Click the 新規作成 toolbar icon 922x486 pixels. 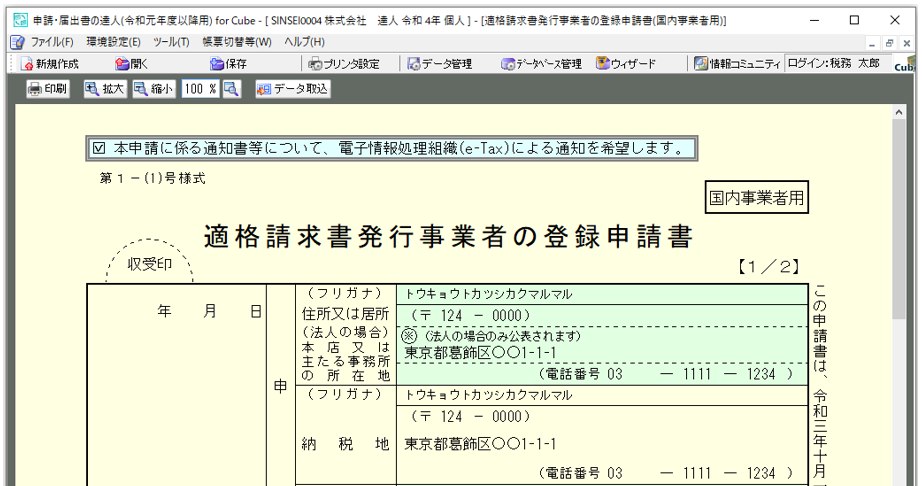49,64
